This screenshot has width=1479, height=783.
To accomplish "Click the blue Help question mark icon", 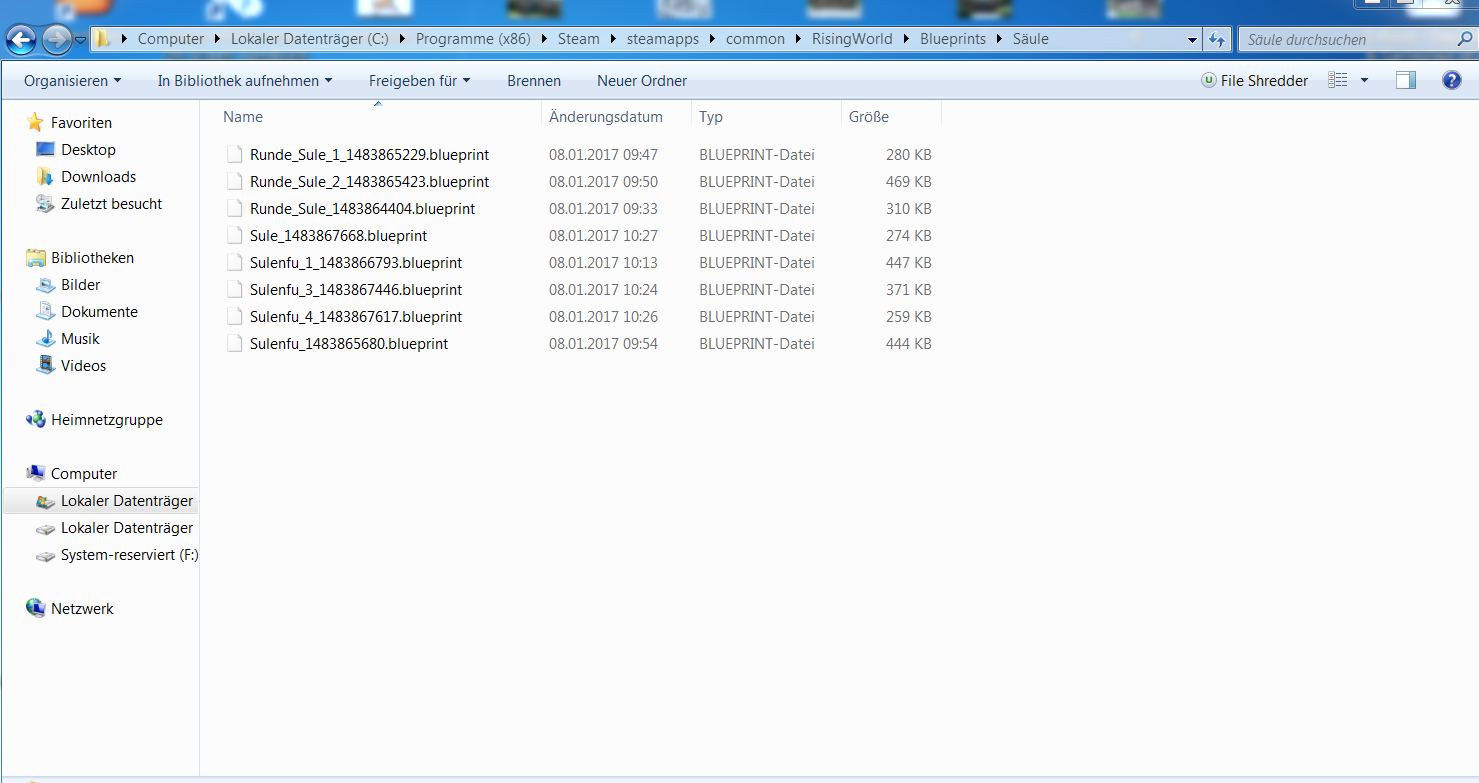I will (x=1452, y=81).
